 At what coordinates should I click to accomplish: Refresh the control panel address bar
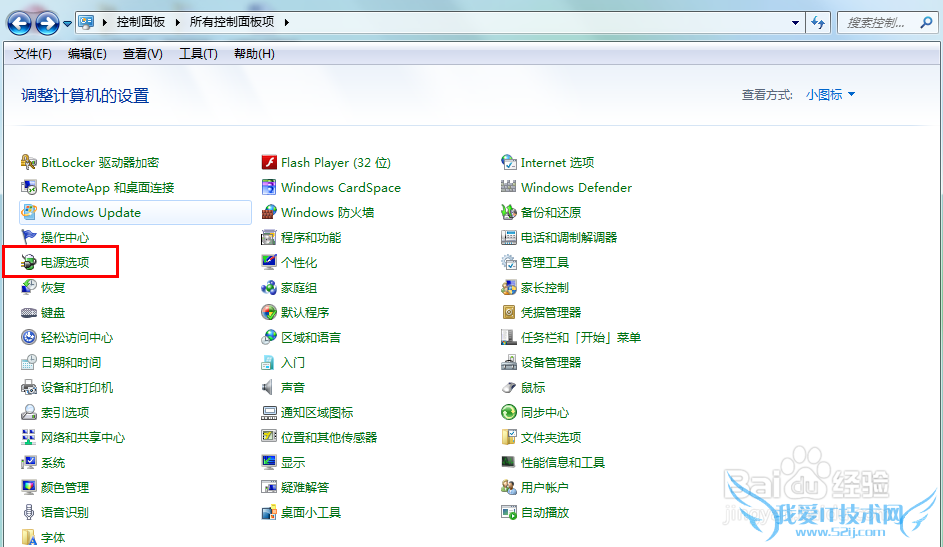point(818,23)
